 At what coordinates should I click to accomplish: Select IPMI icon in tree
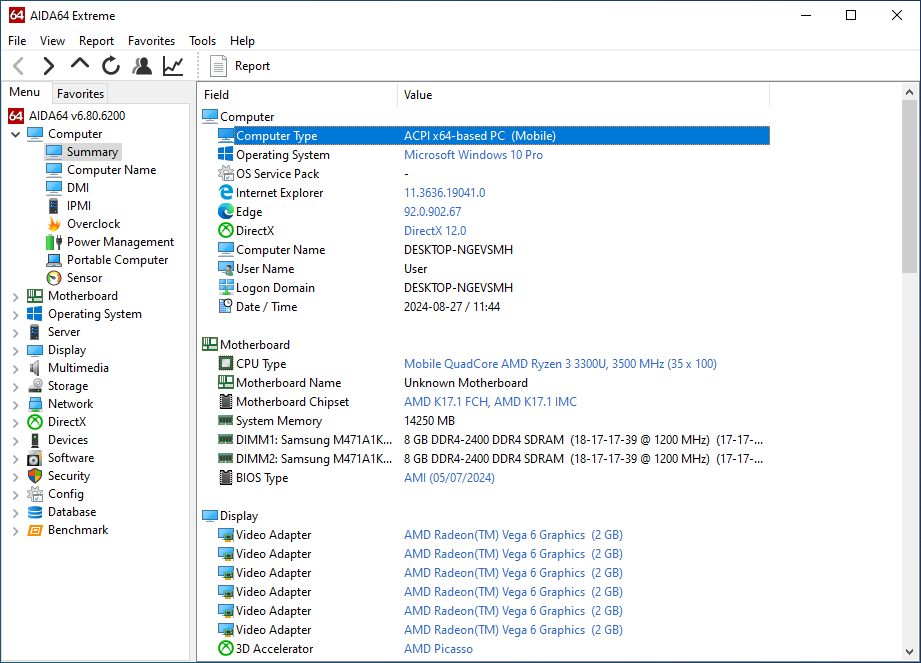click(x=53, y=206)
